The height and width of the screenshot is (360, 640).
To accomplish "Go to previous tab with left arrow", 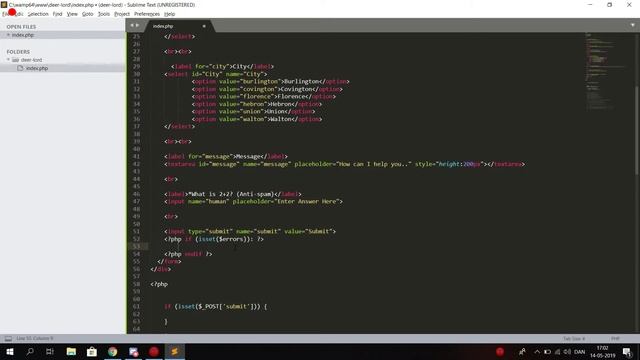I will click(132, 25).
